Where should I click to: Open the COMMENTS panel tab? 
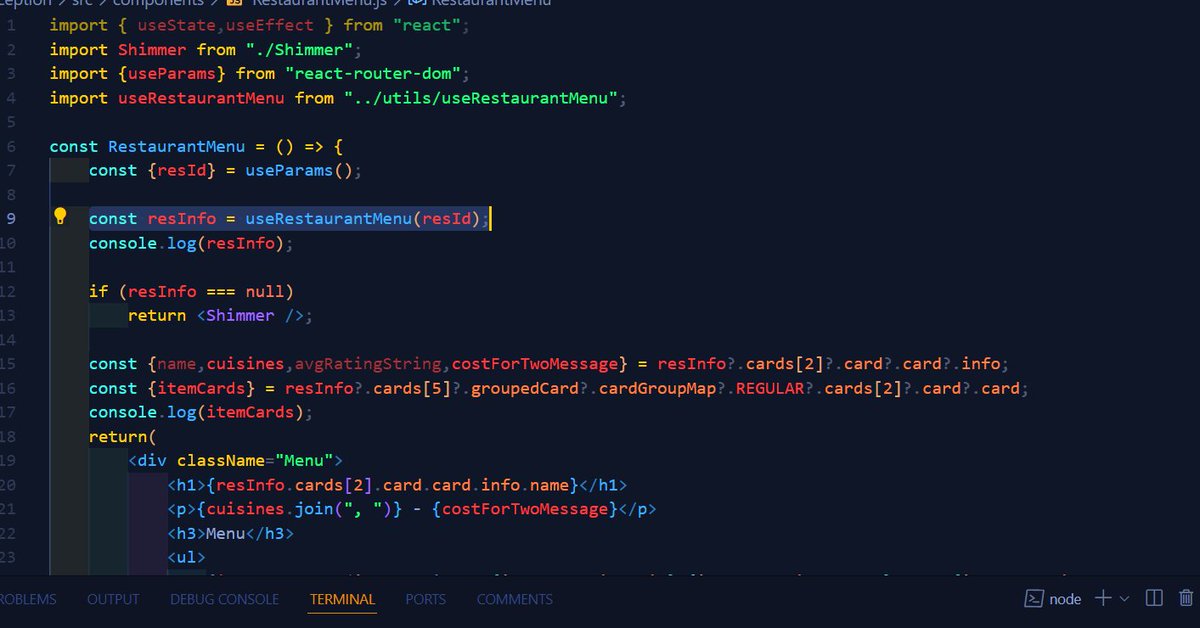click(514, 600)
